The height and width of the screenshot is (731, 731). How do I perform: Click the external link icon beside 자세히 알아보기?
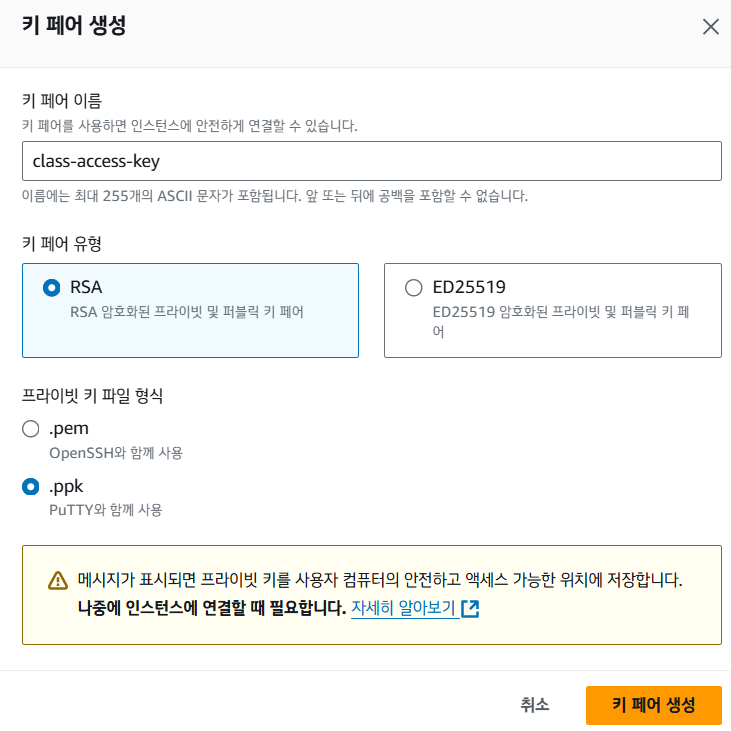click(x=470, y=608)
